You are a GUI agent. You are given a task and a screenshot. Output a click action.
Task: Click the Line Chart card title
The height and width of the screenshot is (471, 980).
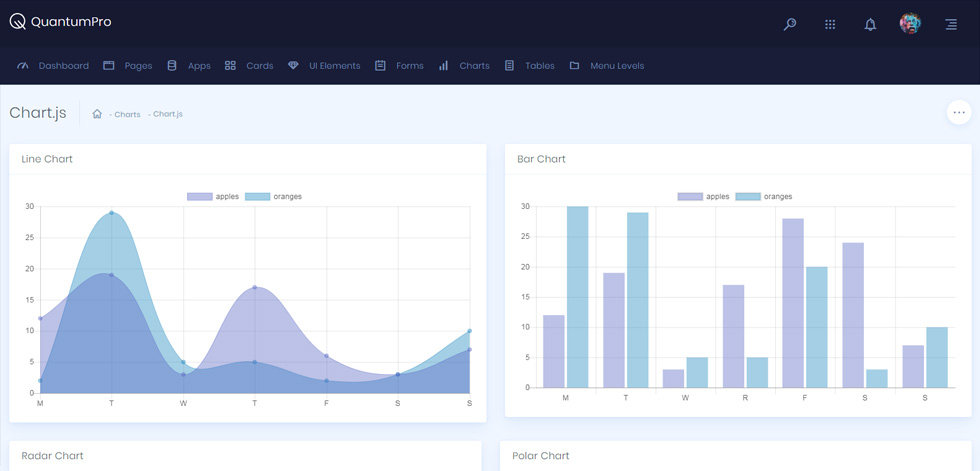[47, 159]
